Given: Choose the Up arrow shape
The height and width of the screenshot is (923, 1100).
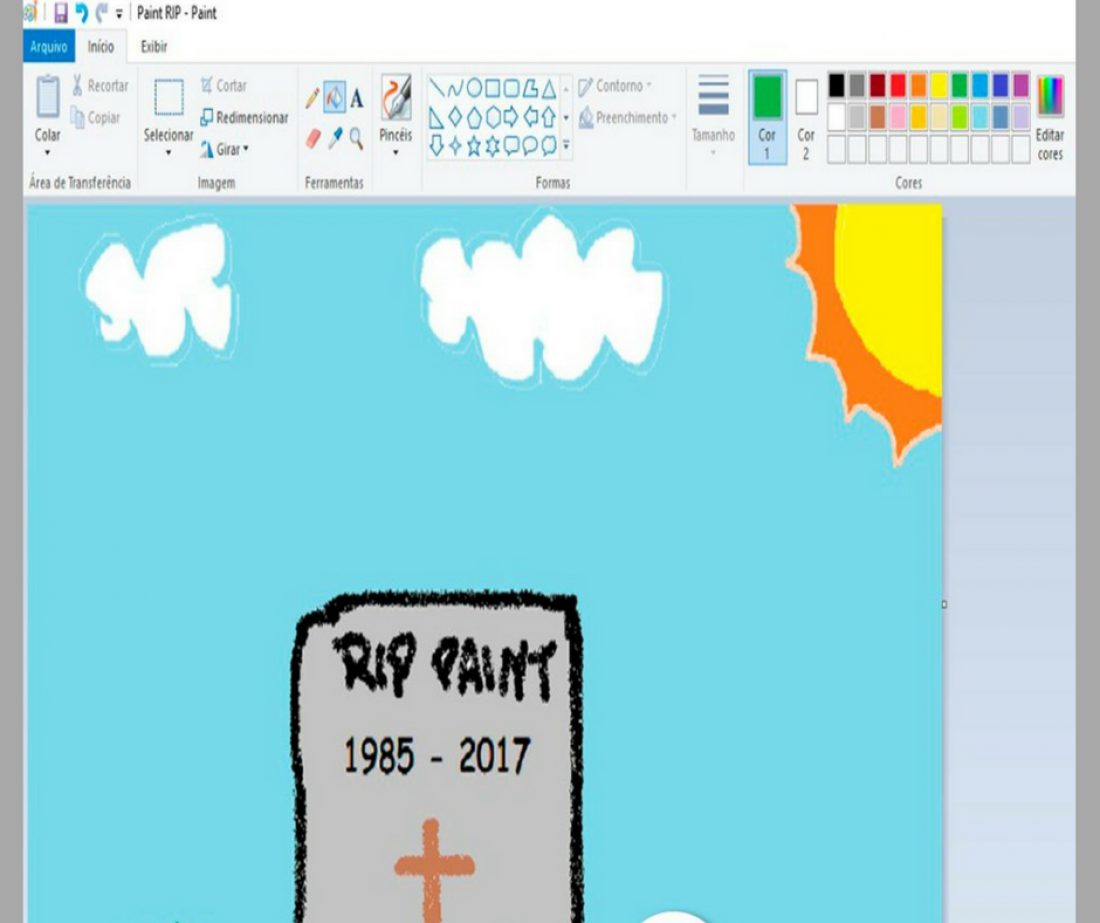Looking at the screenshot, I should (x=549, y=117).
